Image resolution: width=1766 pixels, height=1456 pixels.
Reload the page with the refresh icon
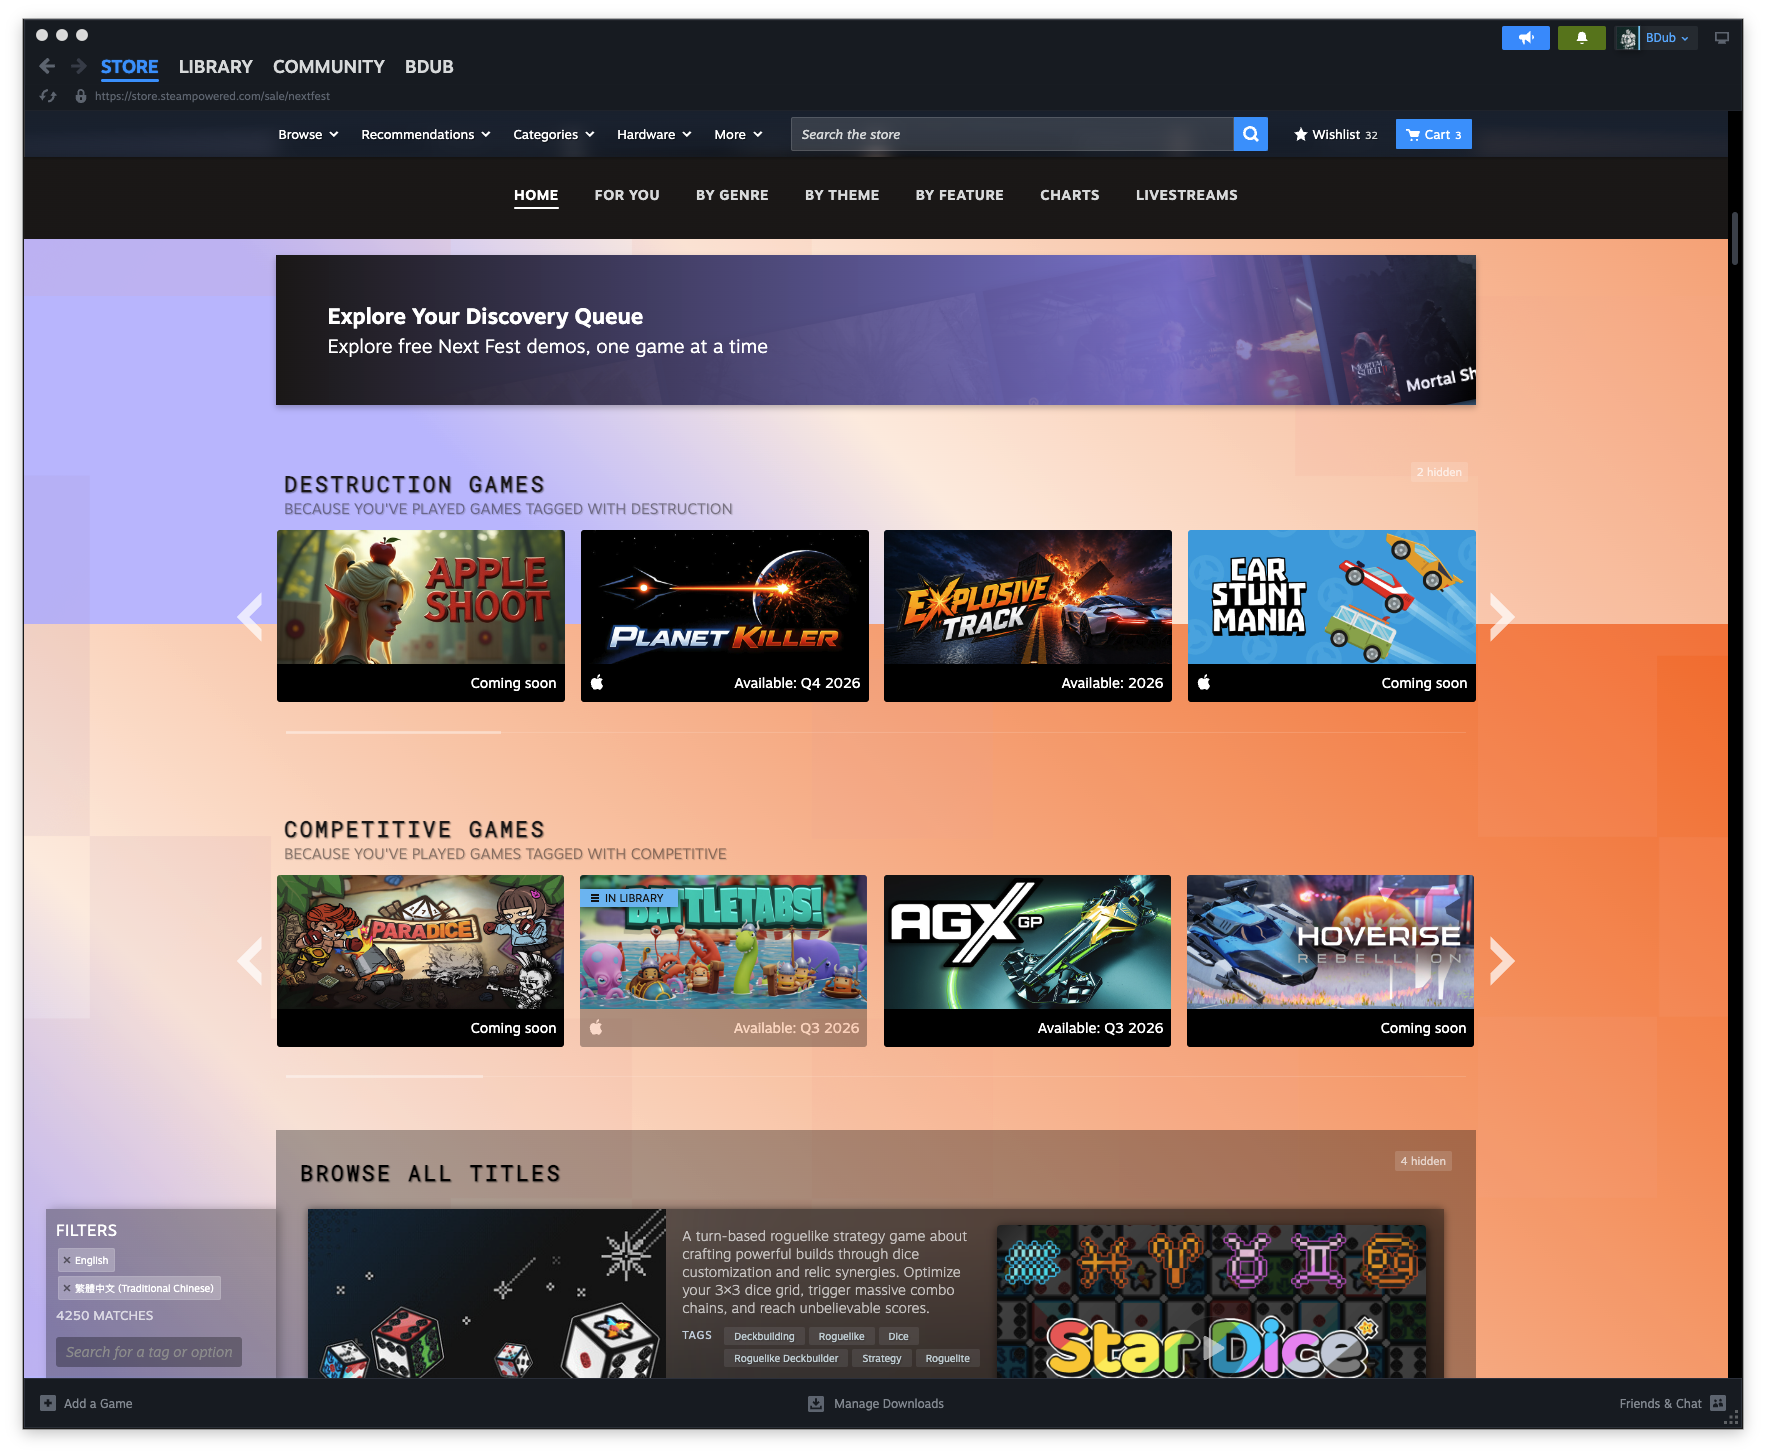point(47,96)
